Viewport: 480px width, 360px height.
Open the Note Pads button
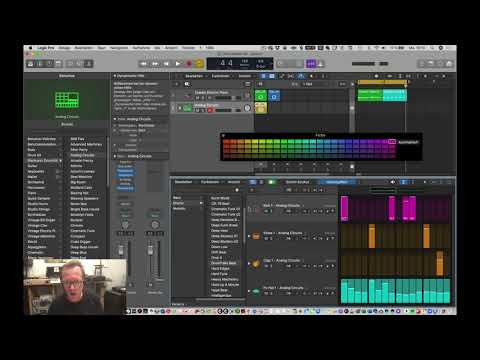(431, 63)
